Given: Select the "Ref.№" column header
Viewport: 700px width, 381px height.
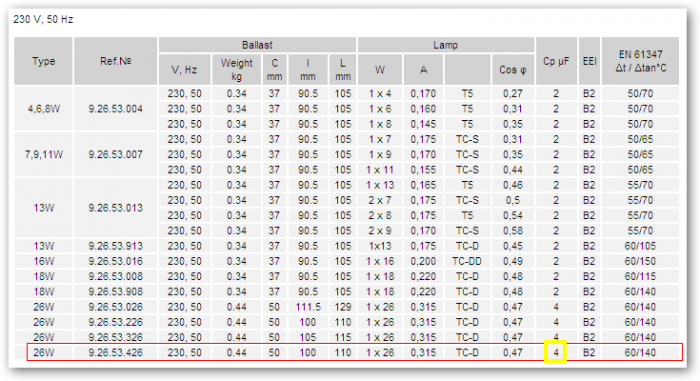Looking at the screenshot, I should tap(115, 61).
